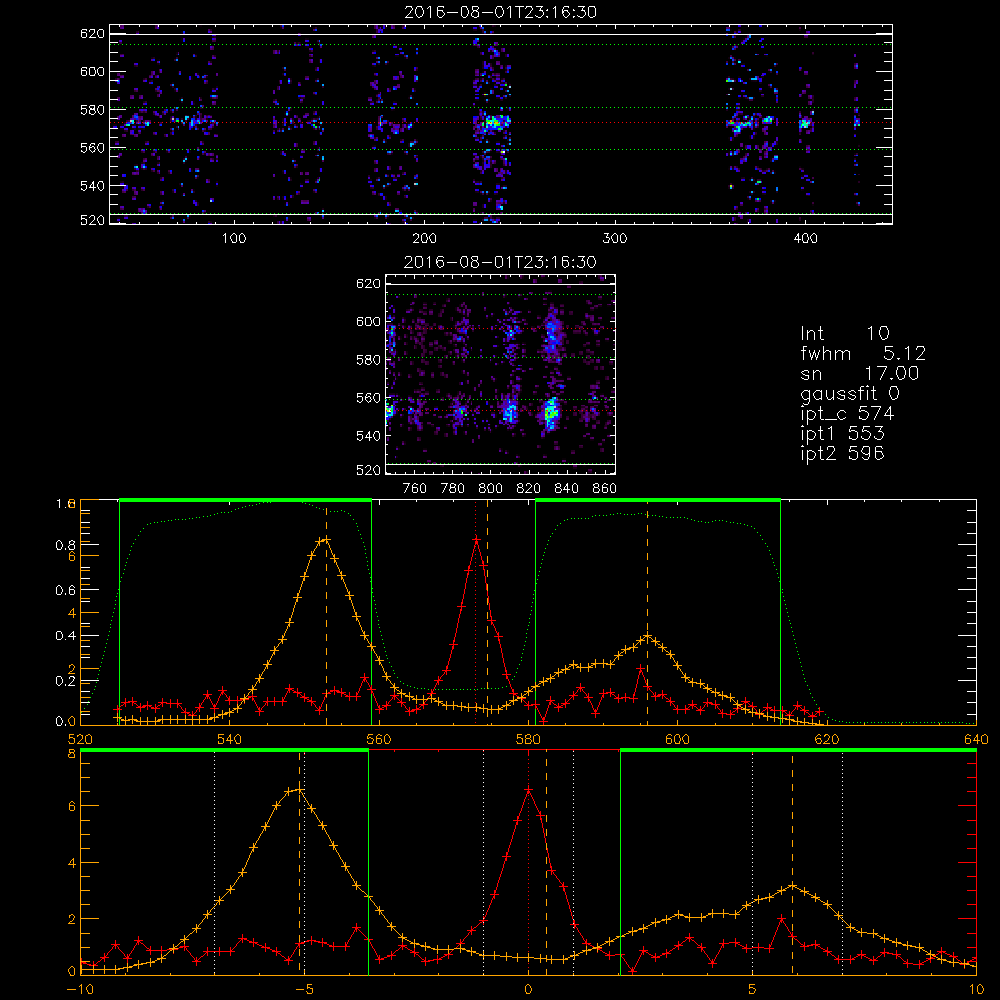Click x-axis label '400' under the top spectrogram
This screenshot has width=1000, height=1000.
(805, 239)
